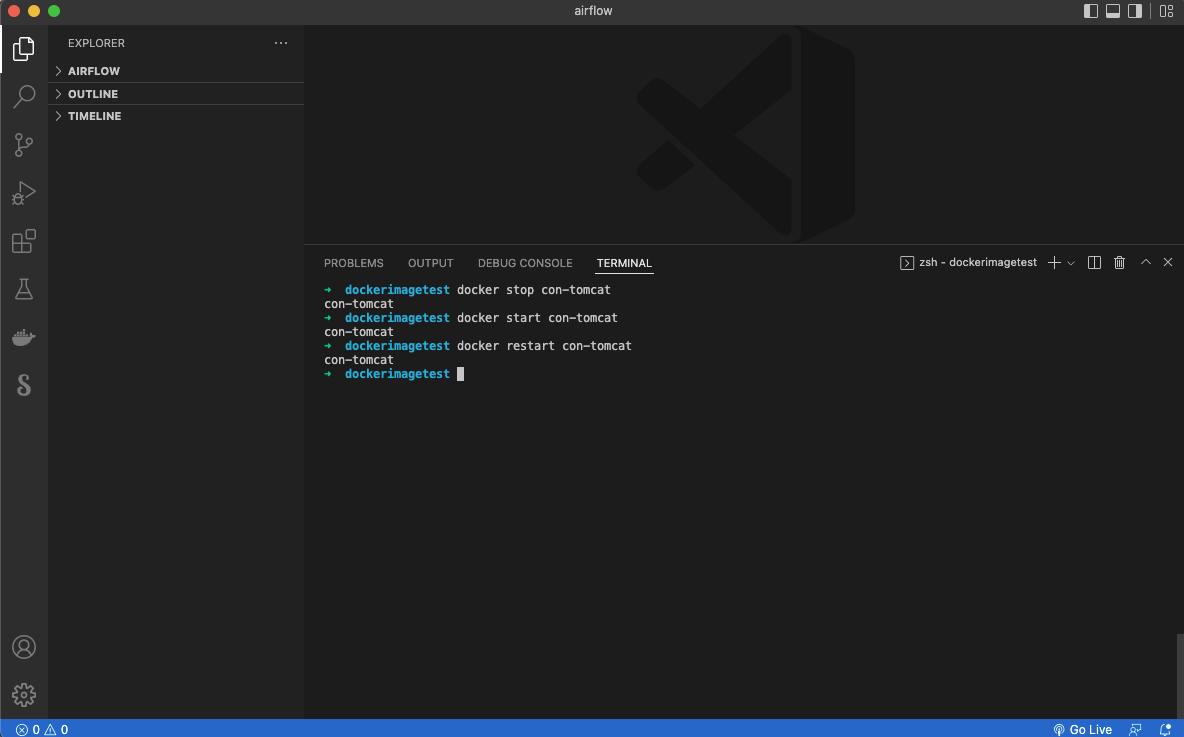The width and height of the screenshot is (1184, 737).
Task: Switch to the OUTPUT tab
Action: 430,263
